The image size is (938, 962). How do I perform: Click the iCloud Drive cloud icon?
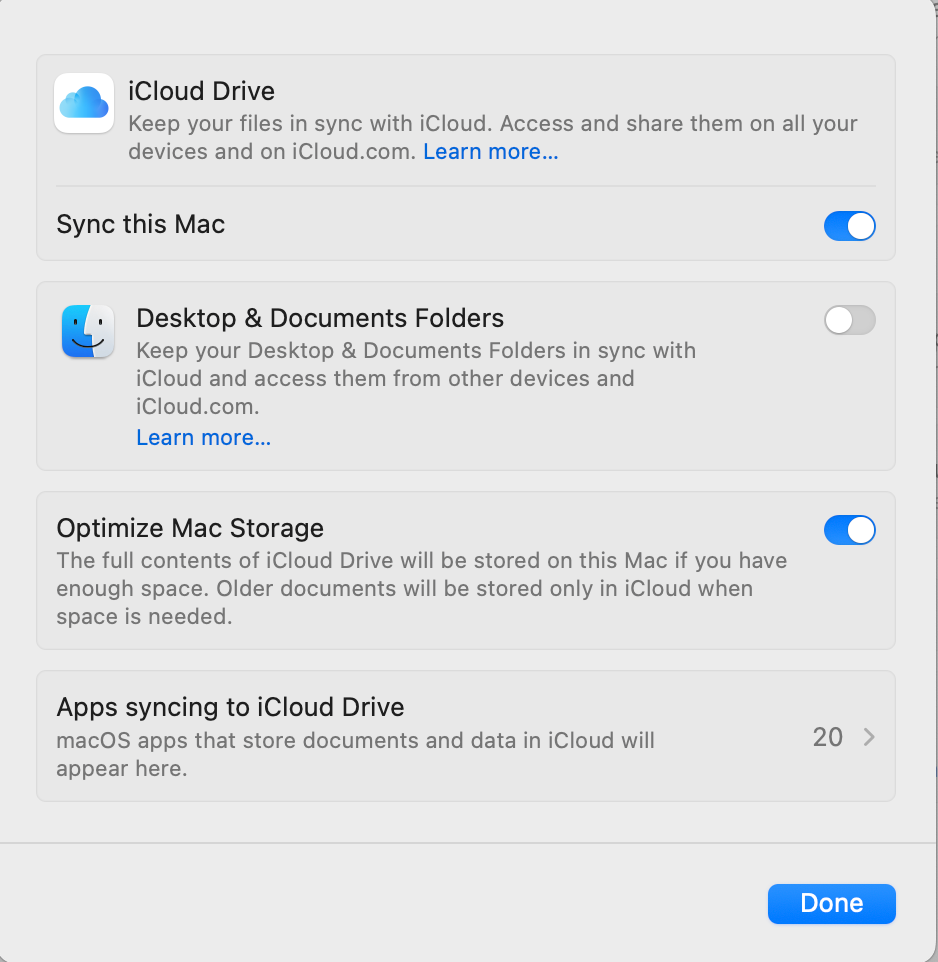tap(84, 103)
